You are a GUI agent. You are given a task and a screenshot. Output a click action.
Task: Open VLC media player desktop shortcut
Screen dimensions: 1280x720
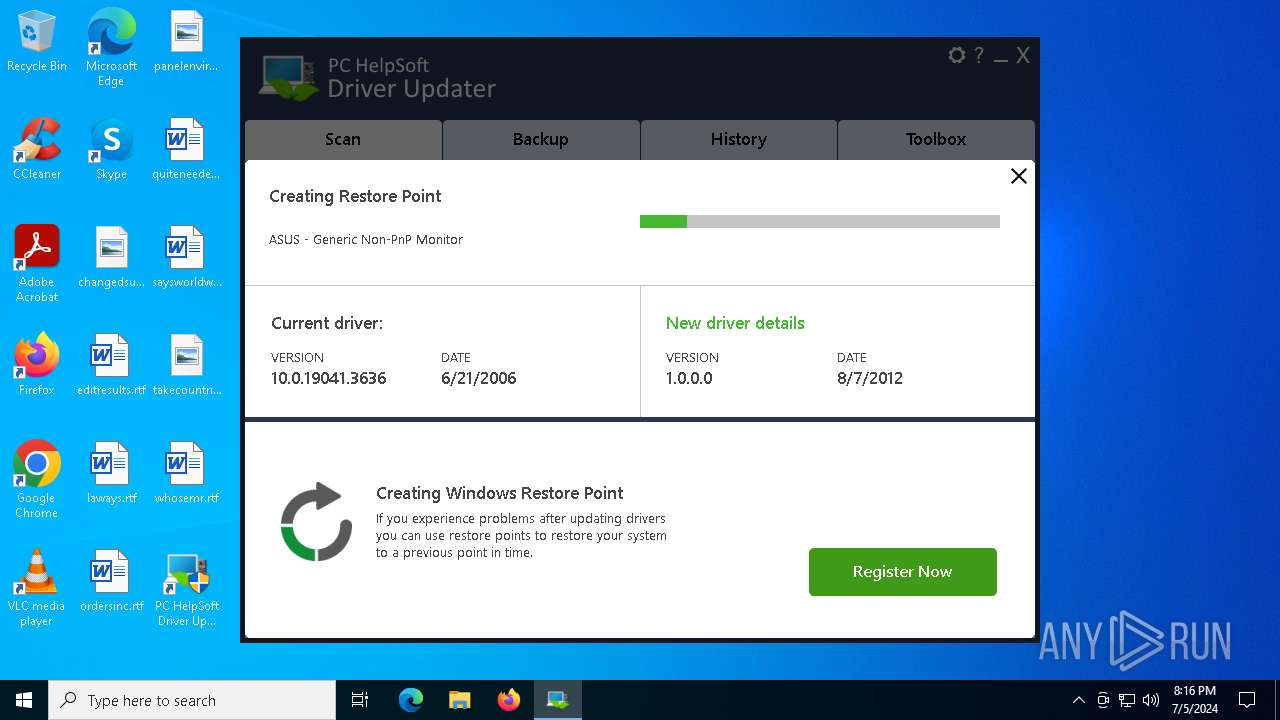[x=37, y=587]
